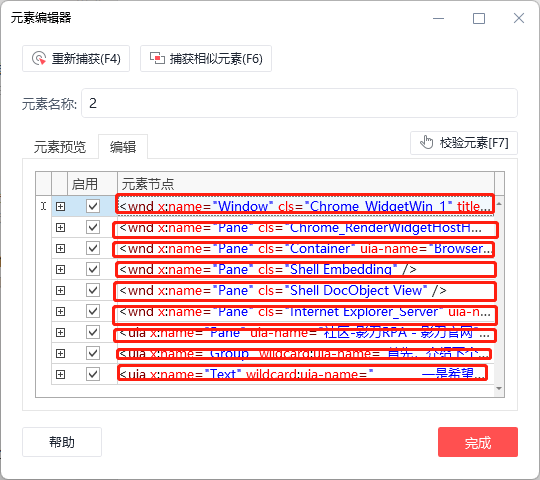The height and width of the screenshot is (480, 540).
Task: Click the recapture (F4) target icon
Action: point(39,59)
